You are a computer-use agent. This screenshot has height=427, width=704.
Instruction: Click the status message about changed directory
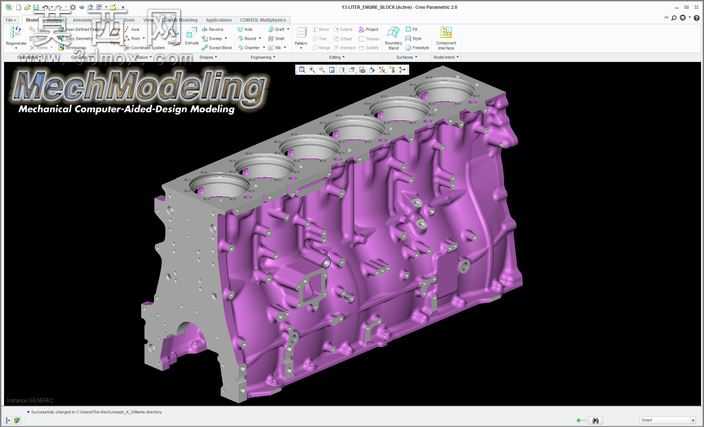point(96,412)
